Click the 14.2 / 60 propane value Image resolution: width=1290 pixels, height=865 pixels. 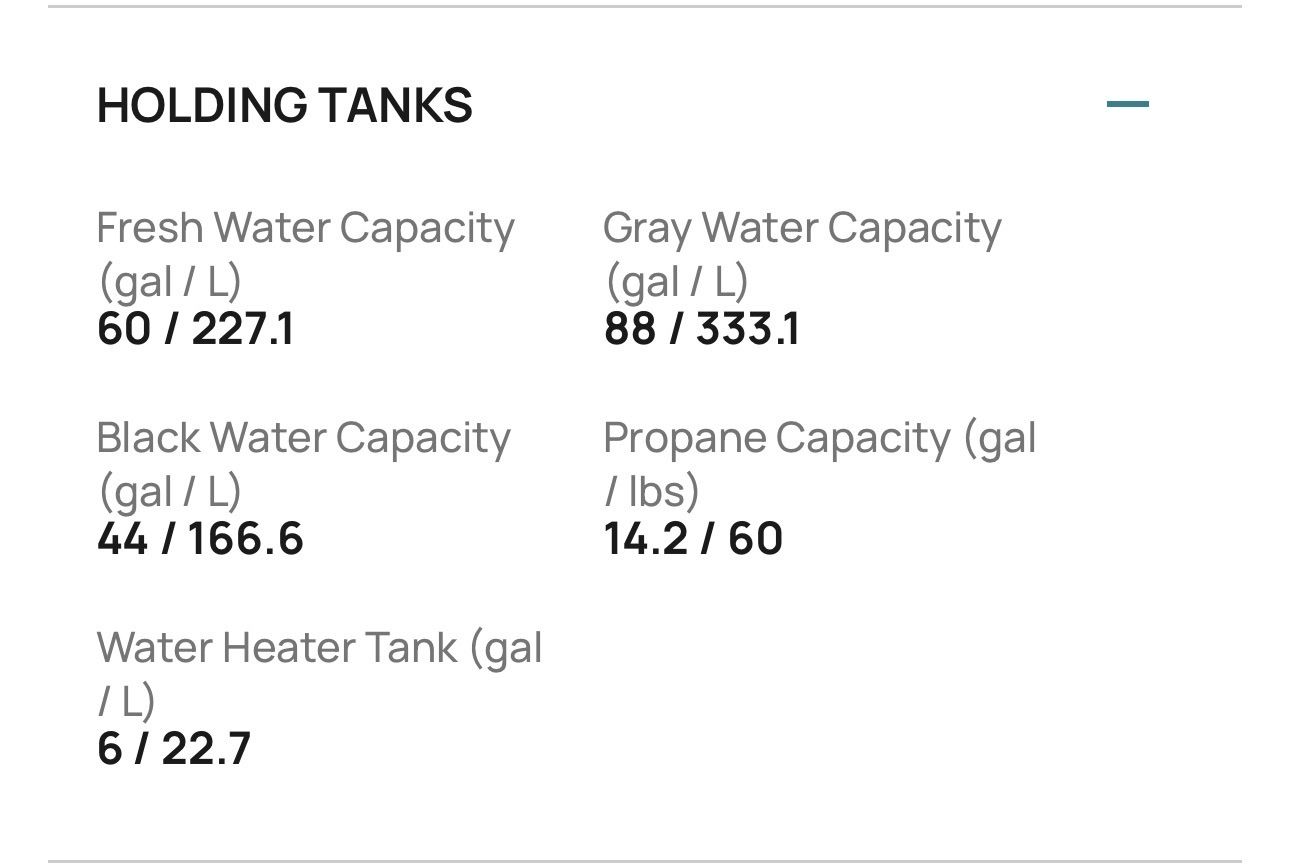[x=693, y=540]
